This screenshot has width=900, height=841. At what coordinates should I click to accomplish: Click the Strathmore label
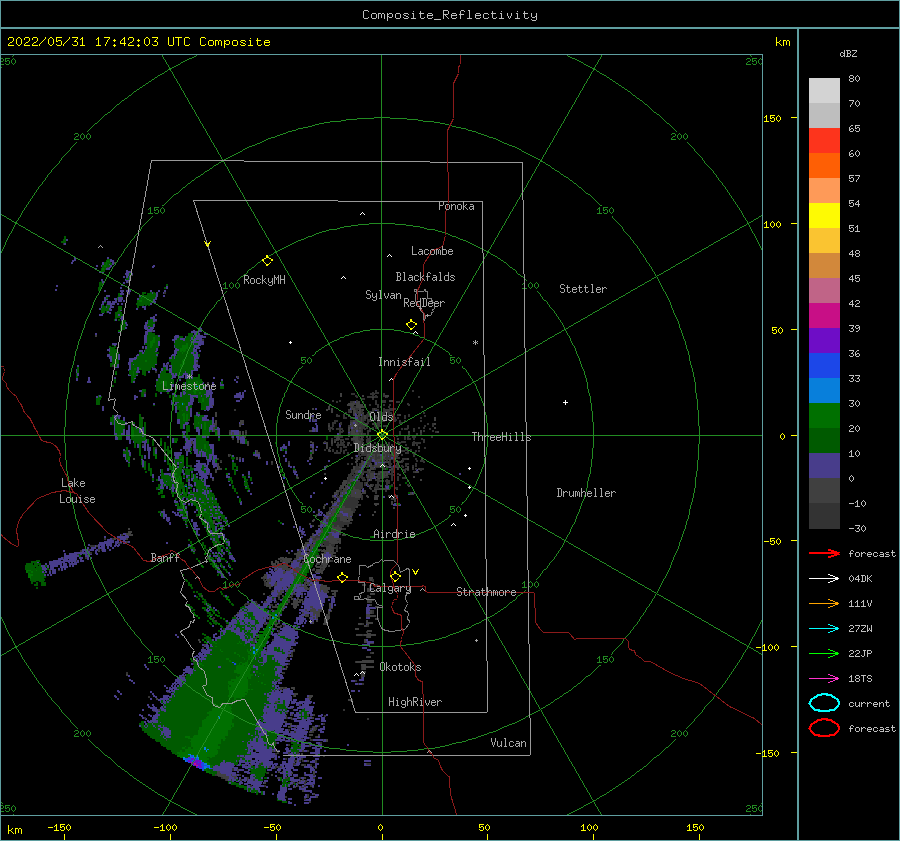point(487,592)
